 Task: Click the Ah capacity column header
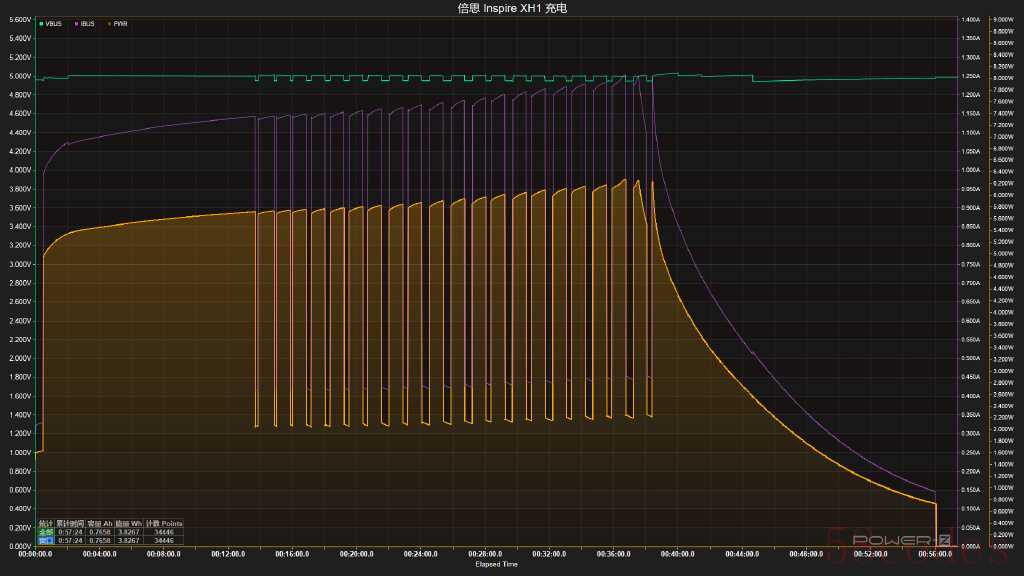99,524
